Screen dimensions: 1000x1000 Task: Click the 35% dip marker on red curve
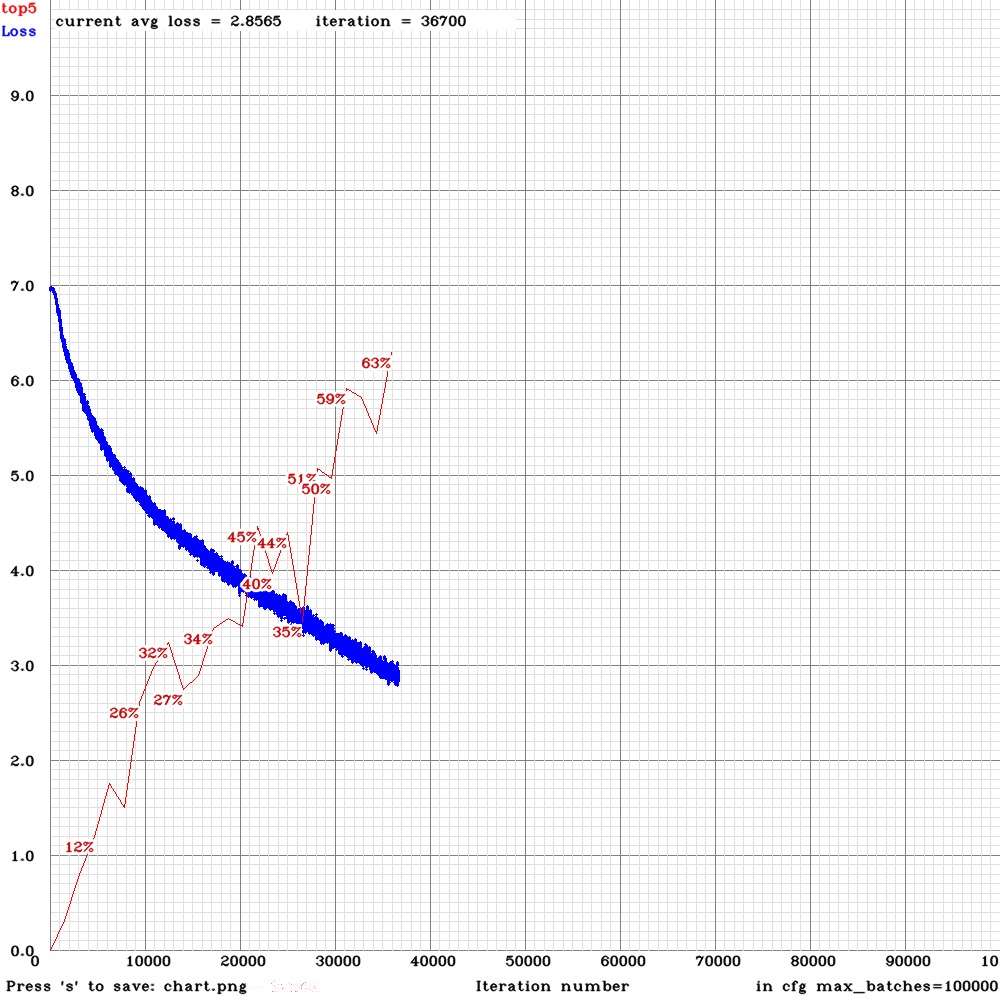286,633
